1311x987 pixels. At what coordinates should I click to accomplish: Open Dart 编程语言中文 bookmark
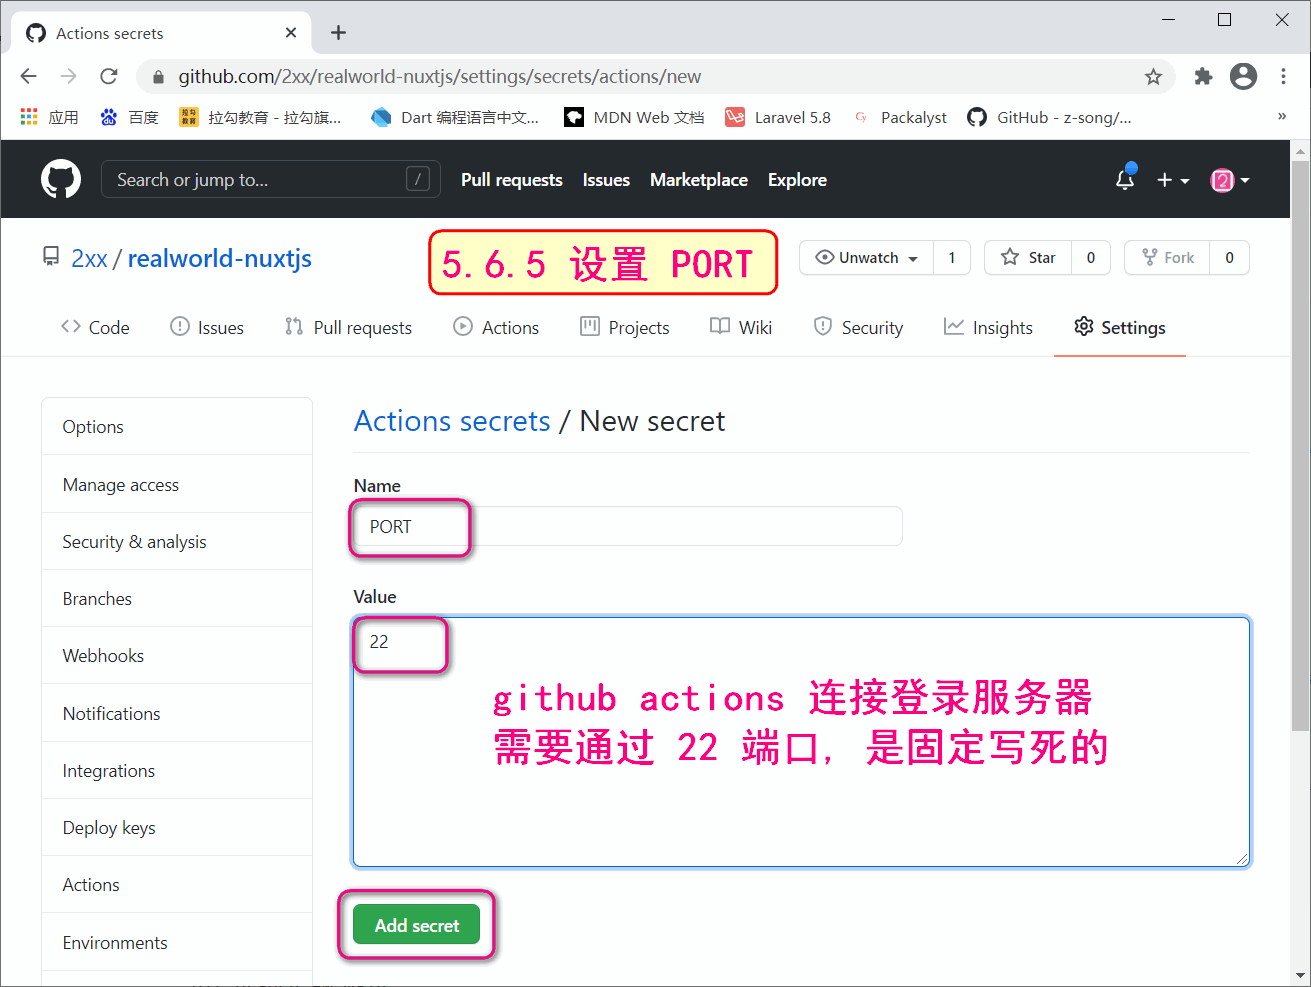point(455,117)
